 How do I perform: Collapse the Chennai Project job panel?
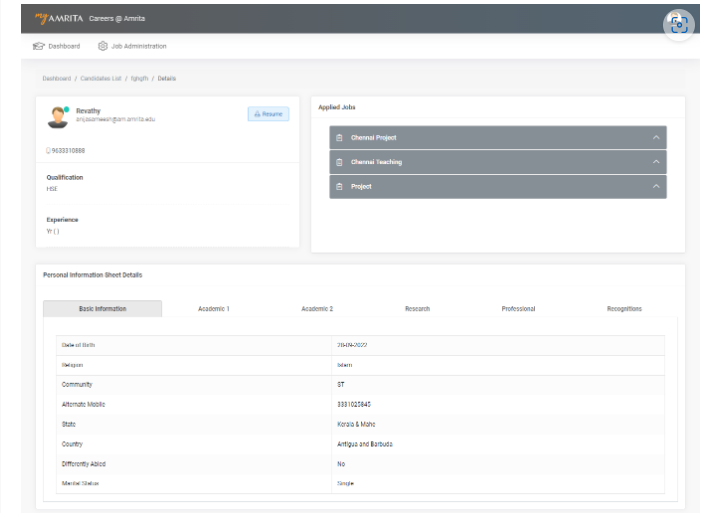pyautogui.click(x=656, y=138)
